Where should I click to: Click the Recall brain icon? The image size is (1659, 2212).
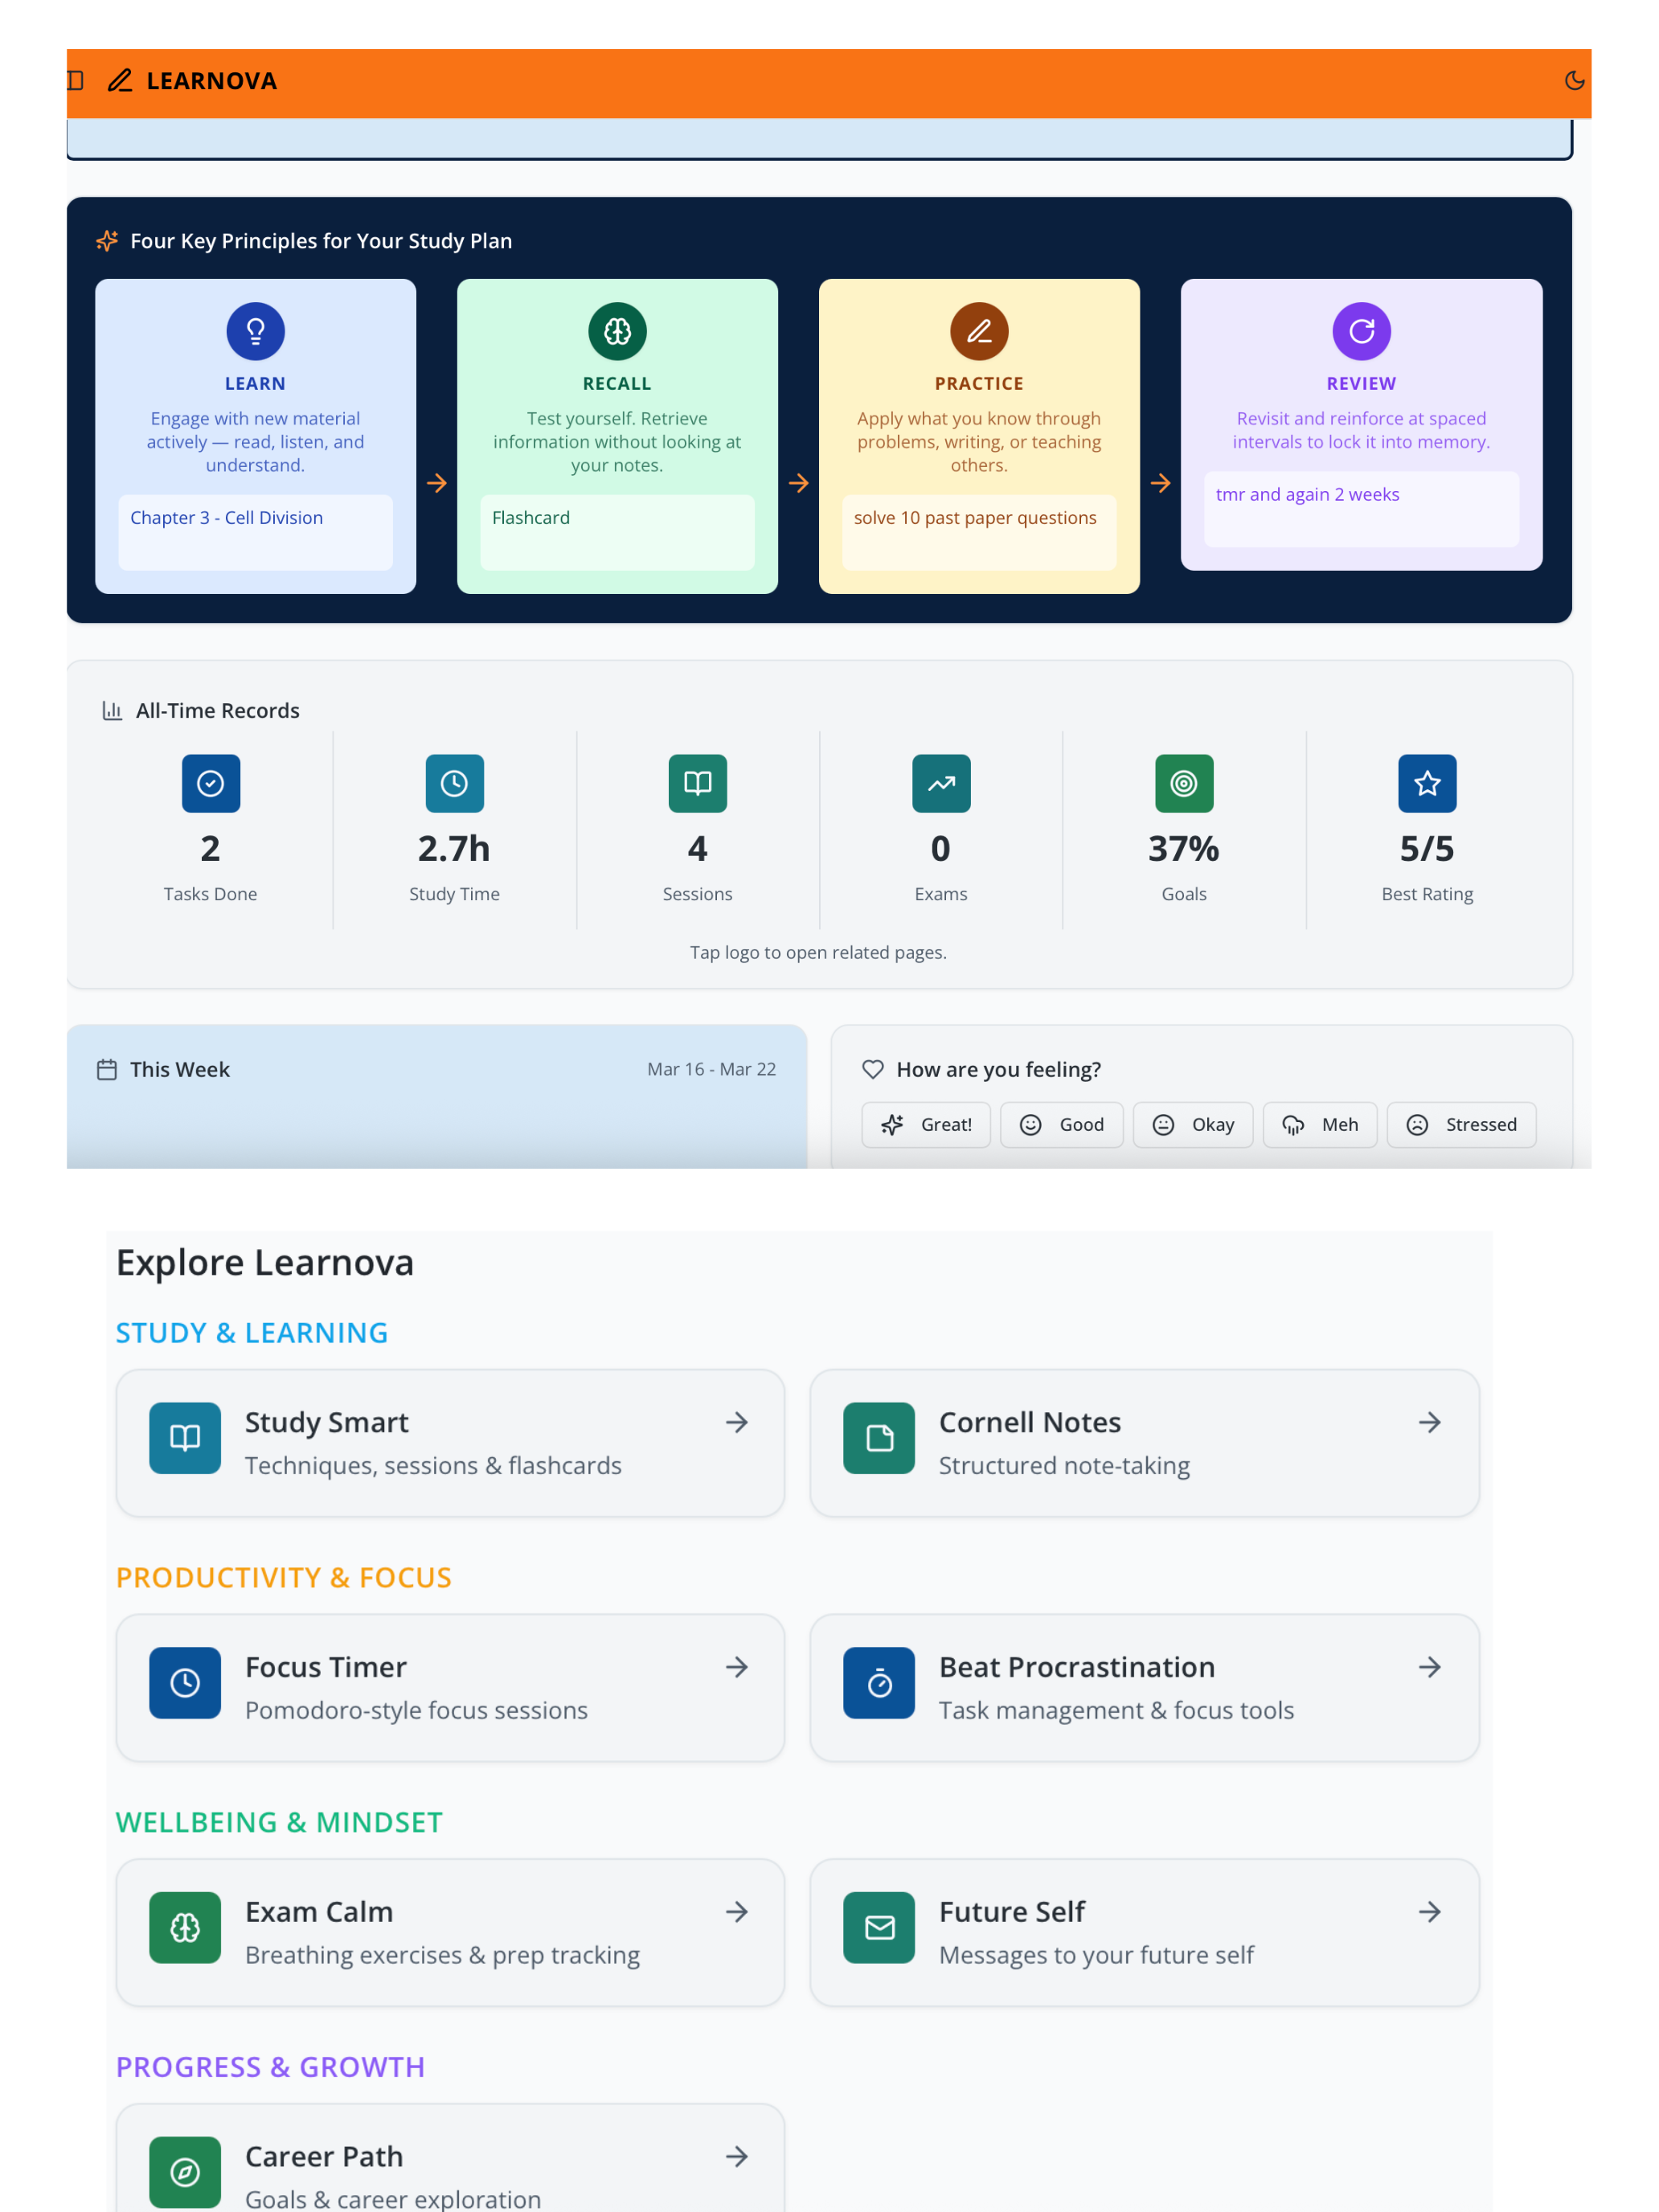[x=617, y=331]
